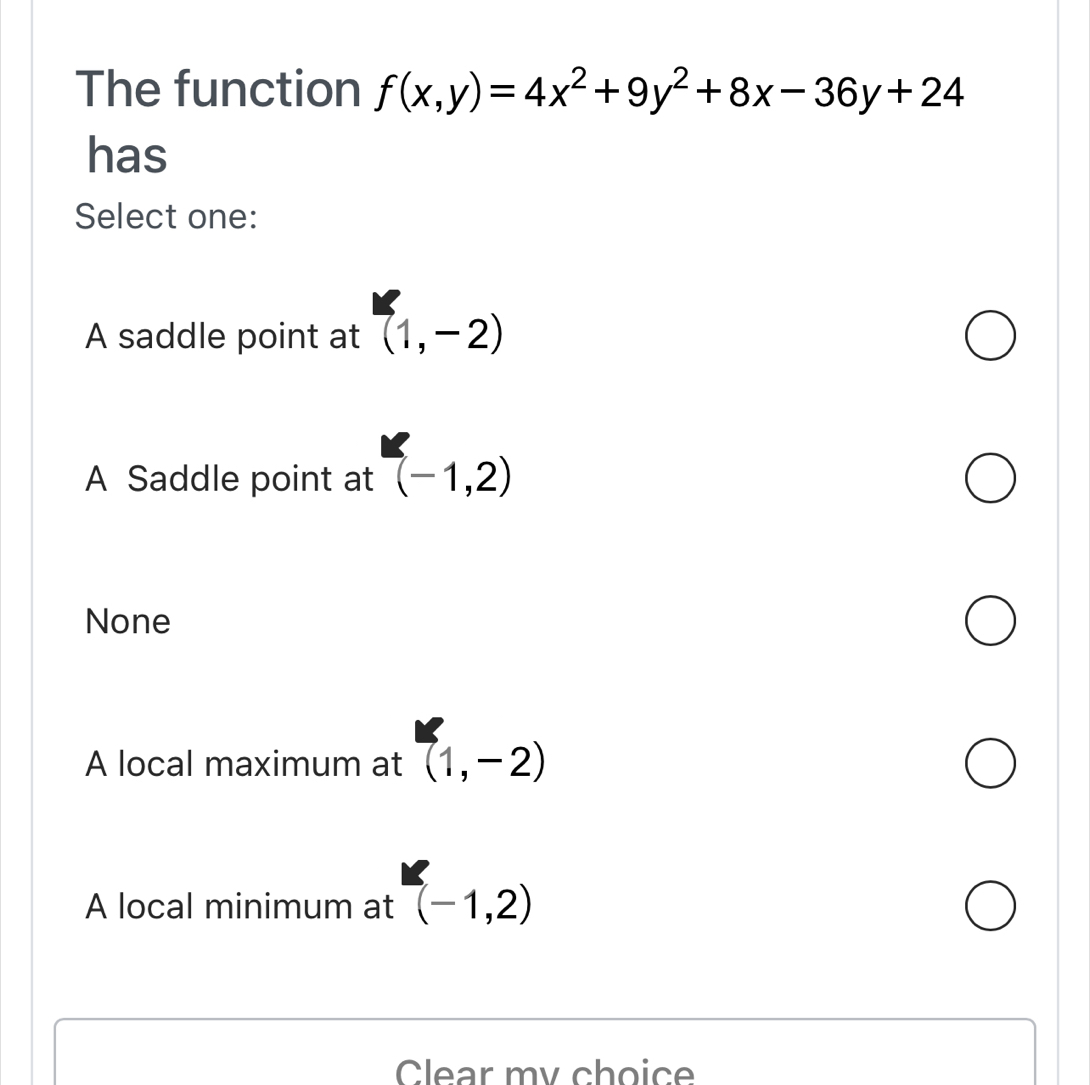Click arrow icon in first saddle point option

(x=386, y=303)
